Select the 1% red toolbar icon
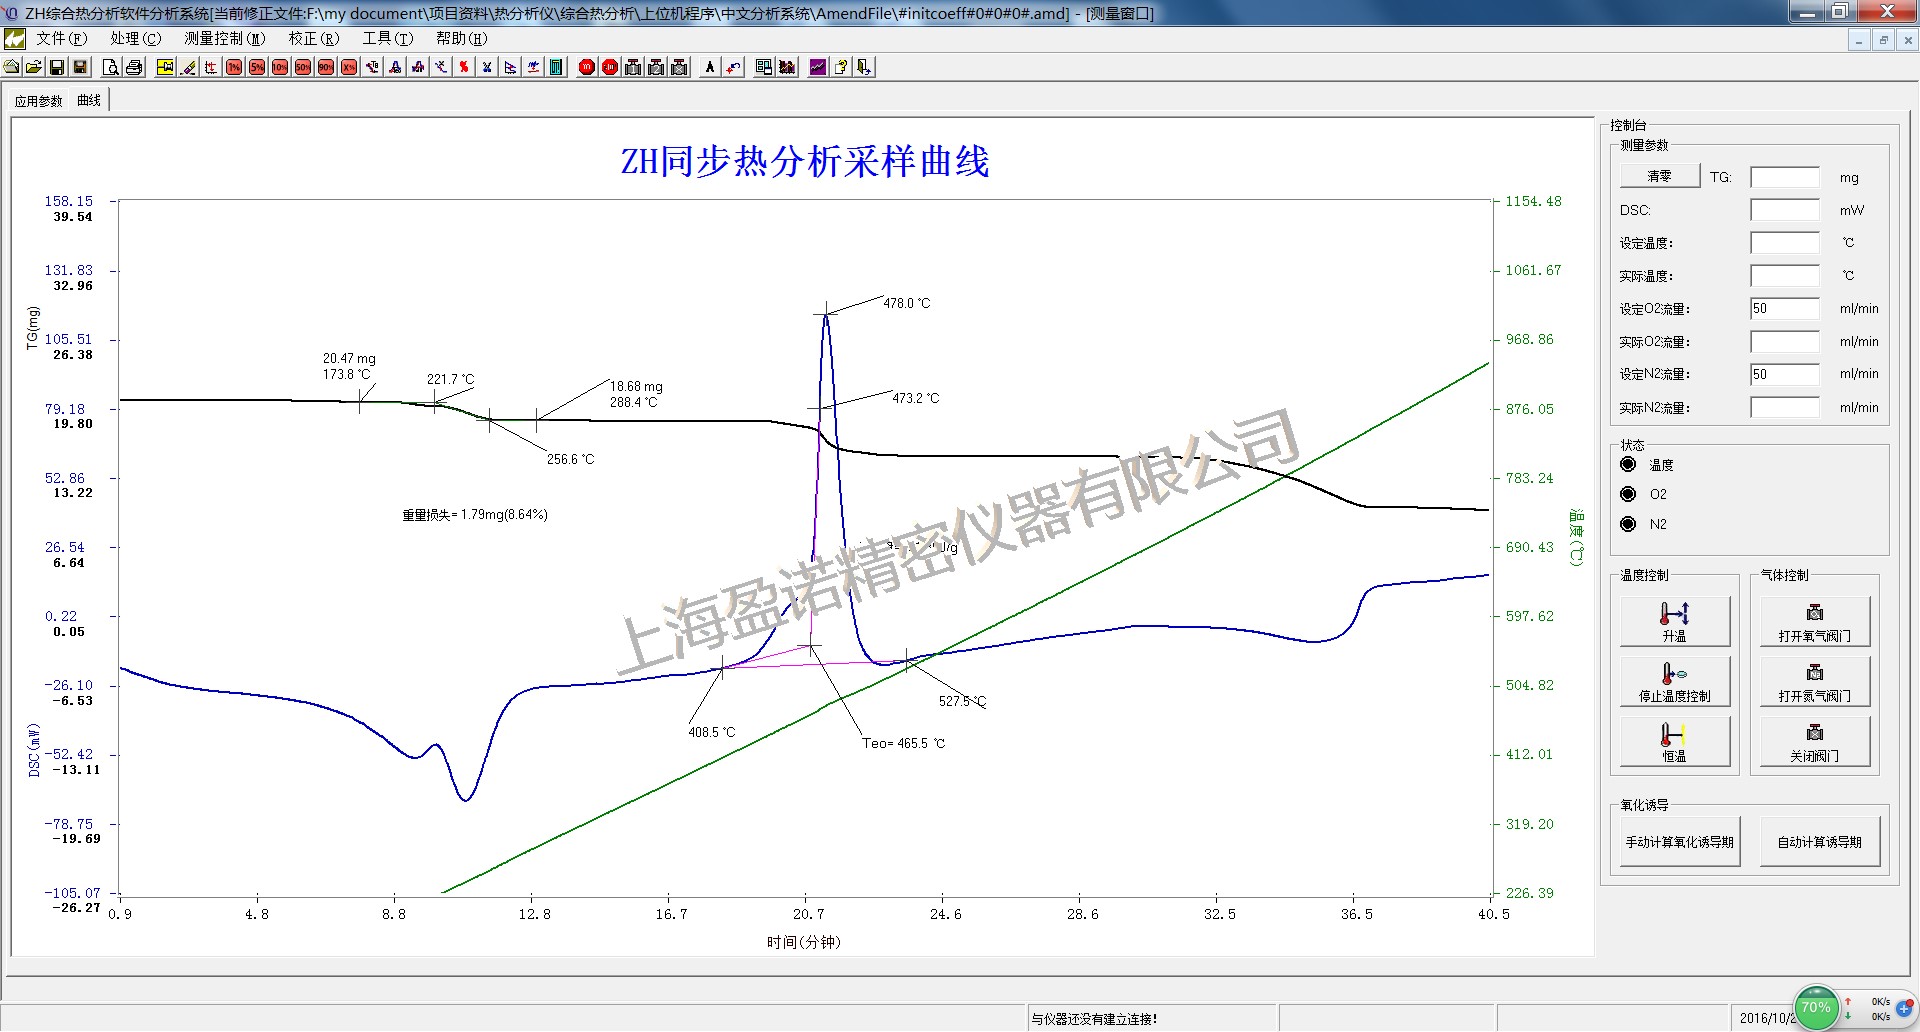1920x1032 pixels. click(234, 67)
